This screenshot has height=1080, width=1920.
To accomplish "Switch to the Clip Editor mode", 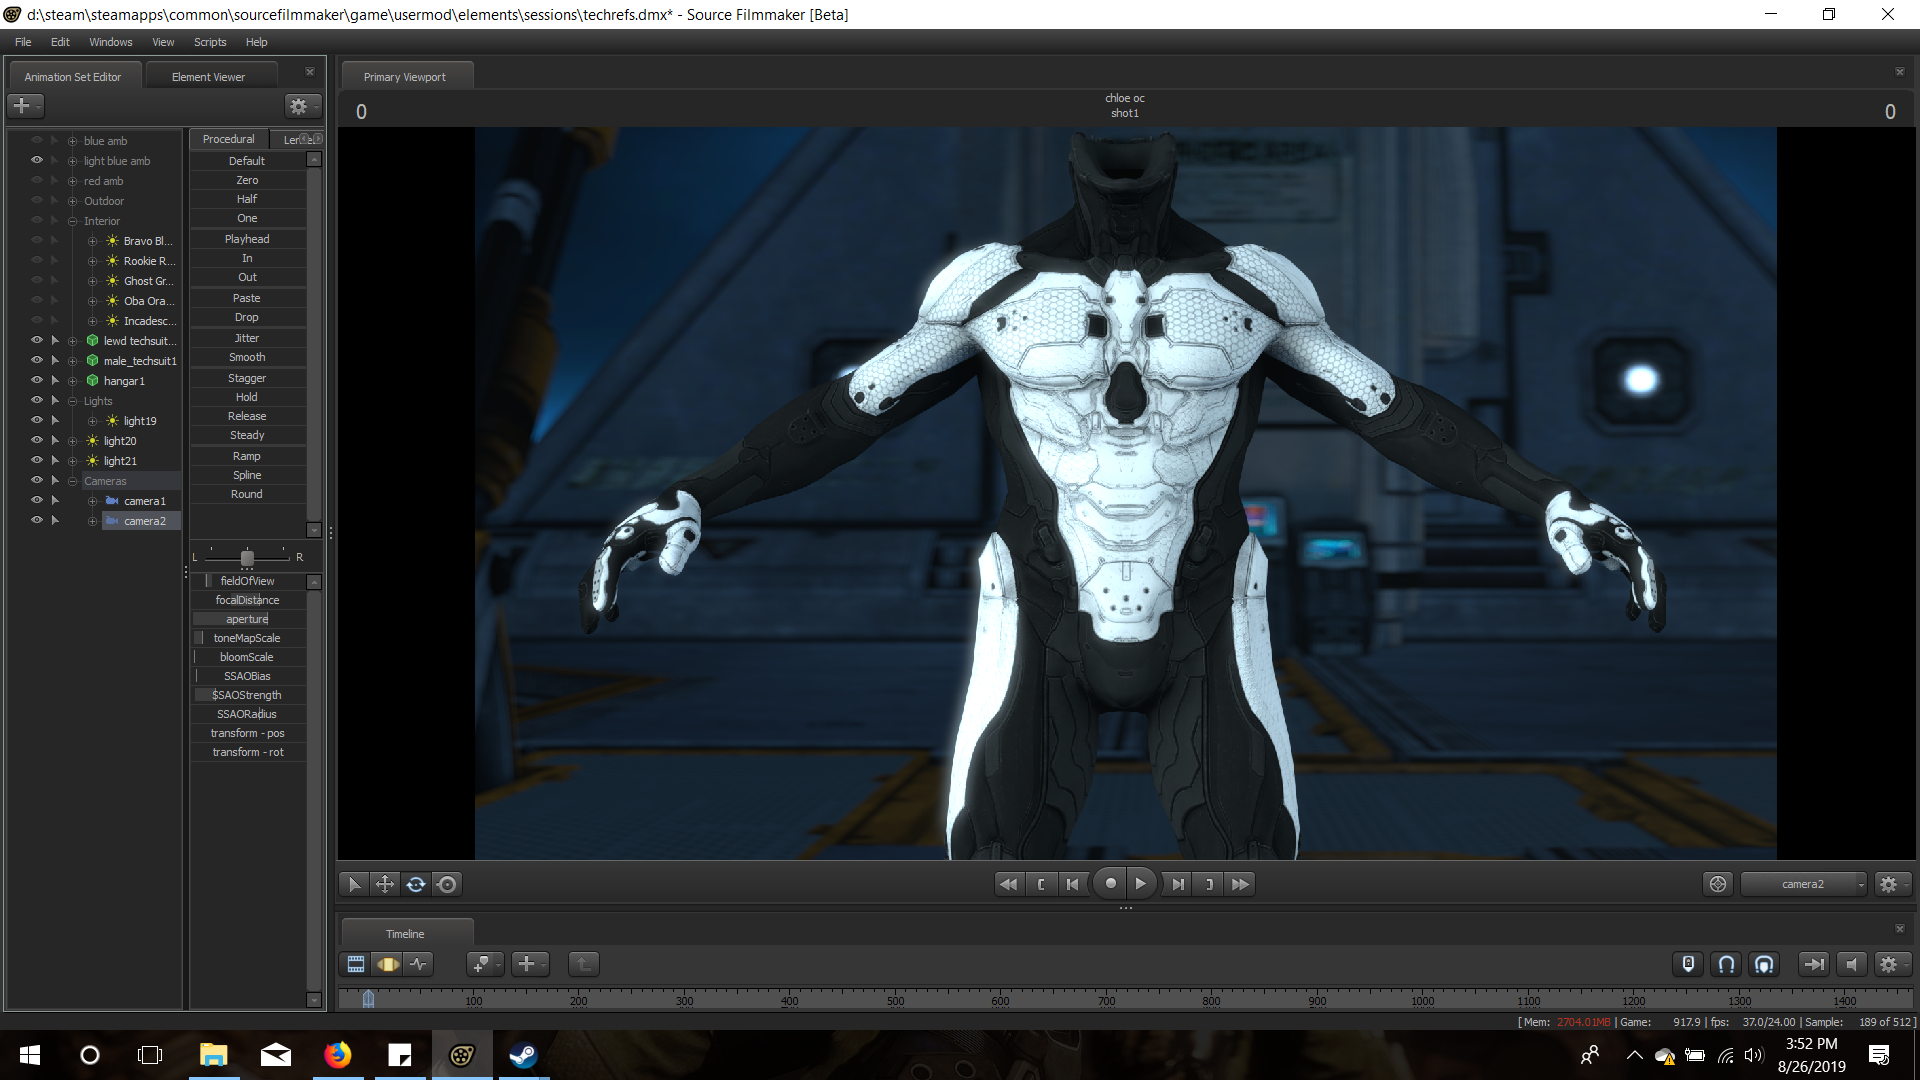I will (356, 964).
